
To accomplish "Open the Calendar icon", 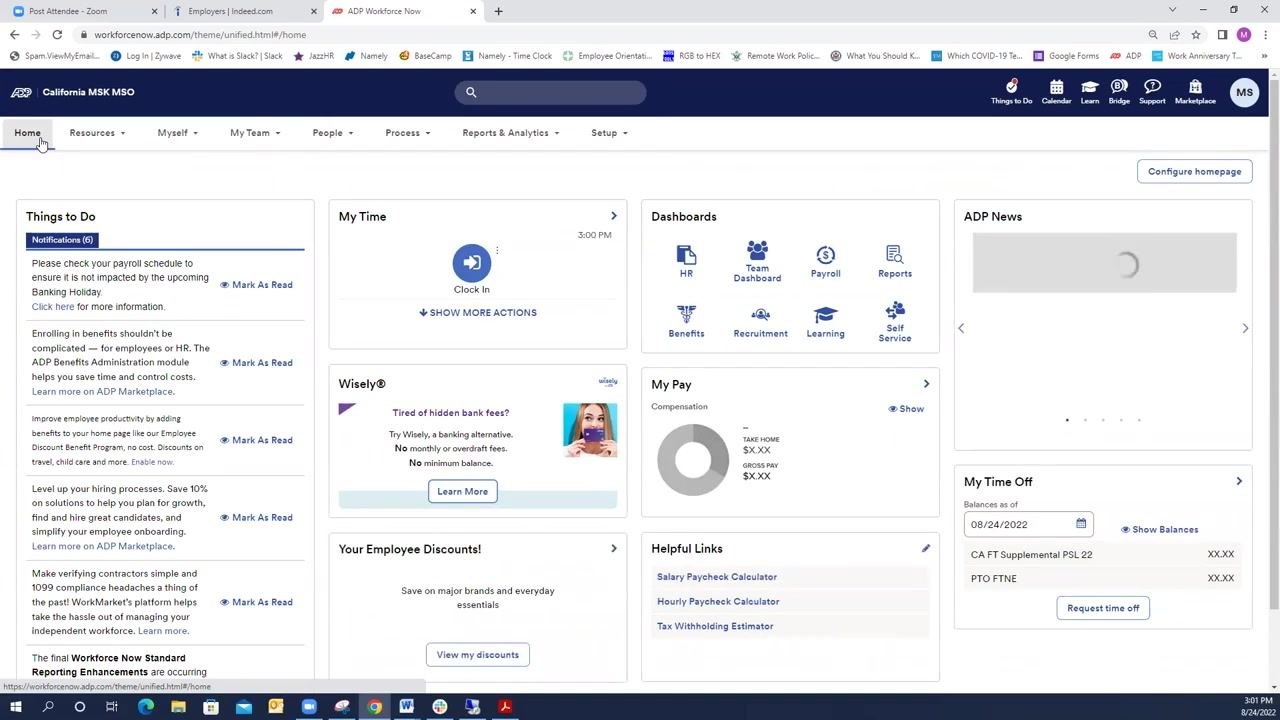I will pyautogui.click(x=1056, y=92).
